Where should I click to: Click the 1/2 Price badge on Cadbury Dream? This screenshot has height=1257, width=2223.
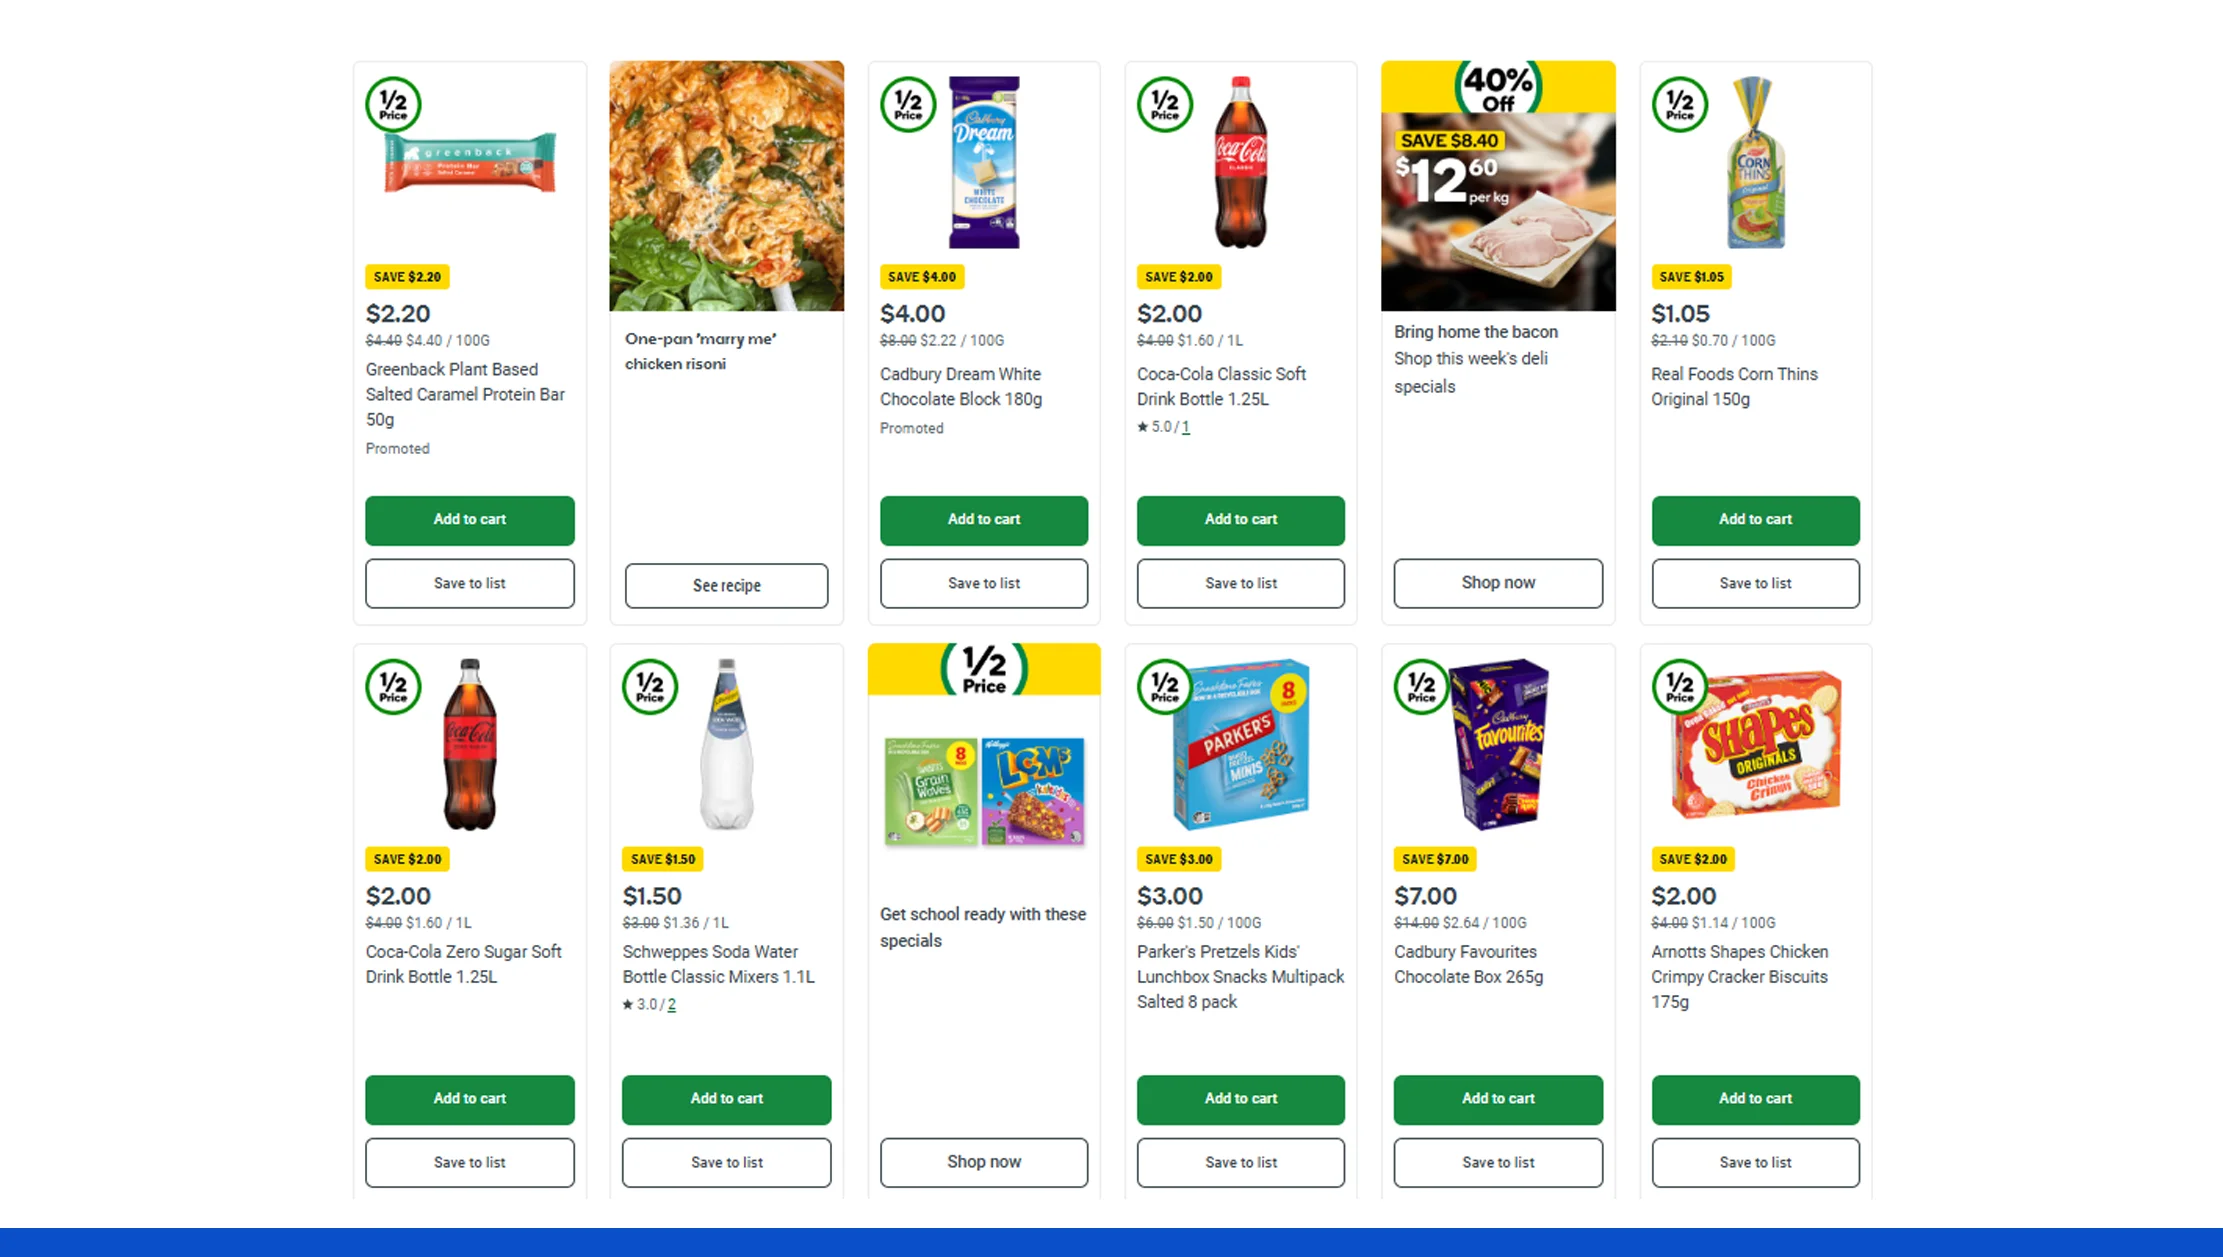pyautogui.click(x=907, y=104)
